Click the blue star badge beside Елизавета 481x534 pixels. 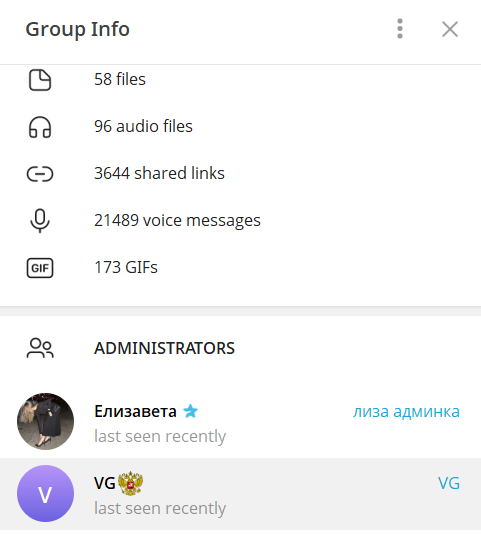point(190,411)
